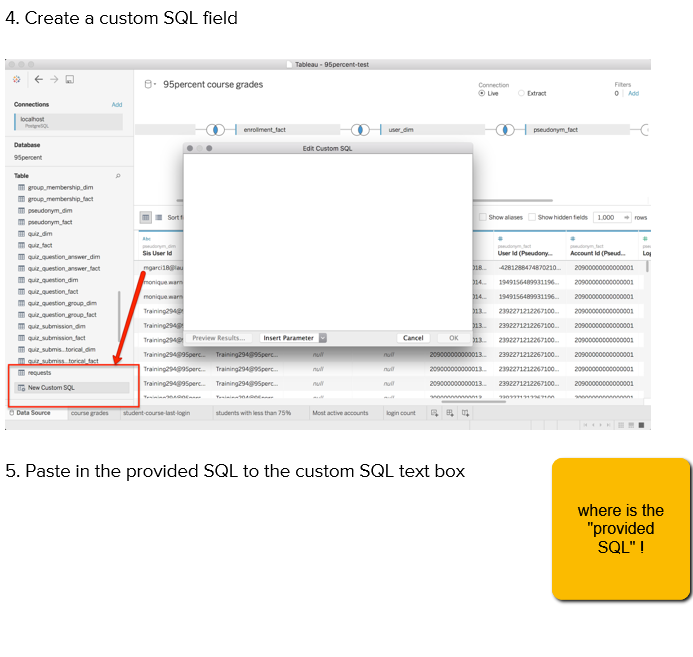The image size is (693, 657).
Task: Click the New Dashboard icon
Action: 450,413
